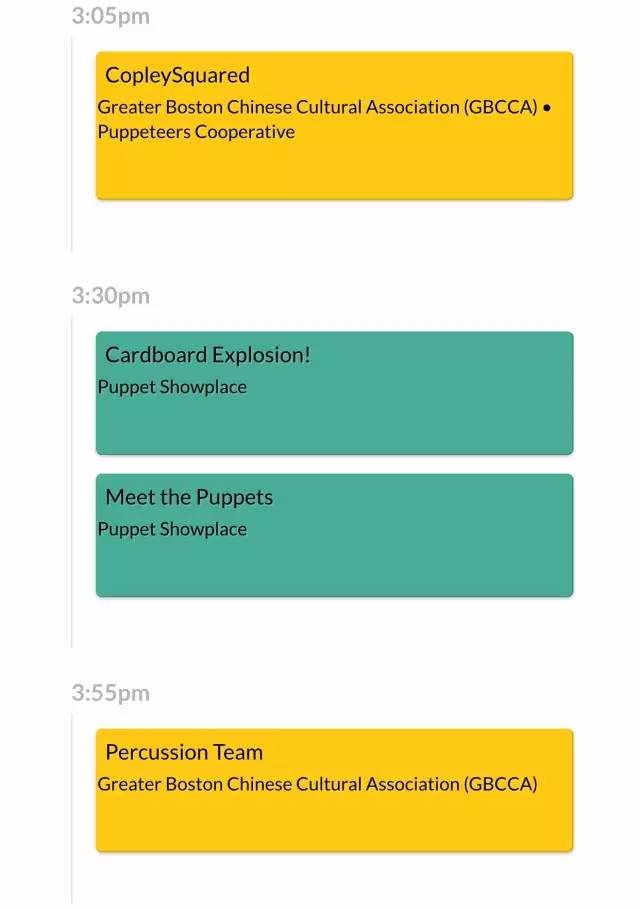Click the CopleySquared title text
This screenshot has width=640, height=909.
tap(177, 75)
